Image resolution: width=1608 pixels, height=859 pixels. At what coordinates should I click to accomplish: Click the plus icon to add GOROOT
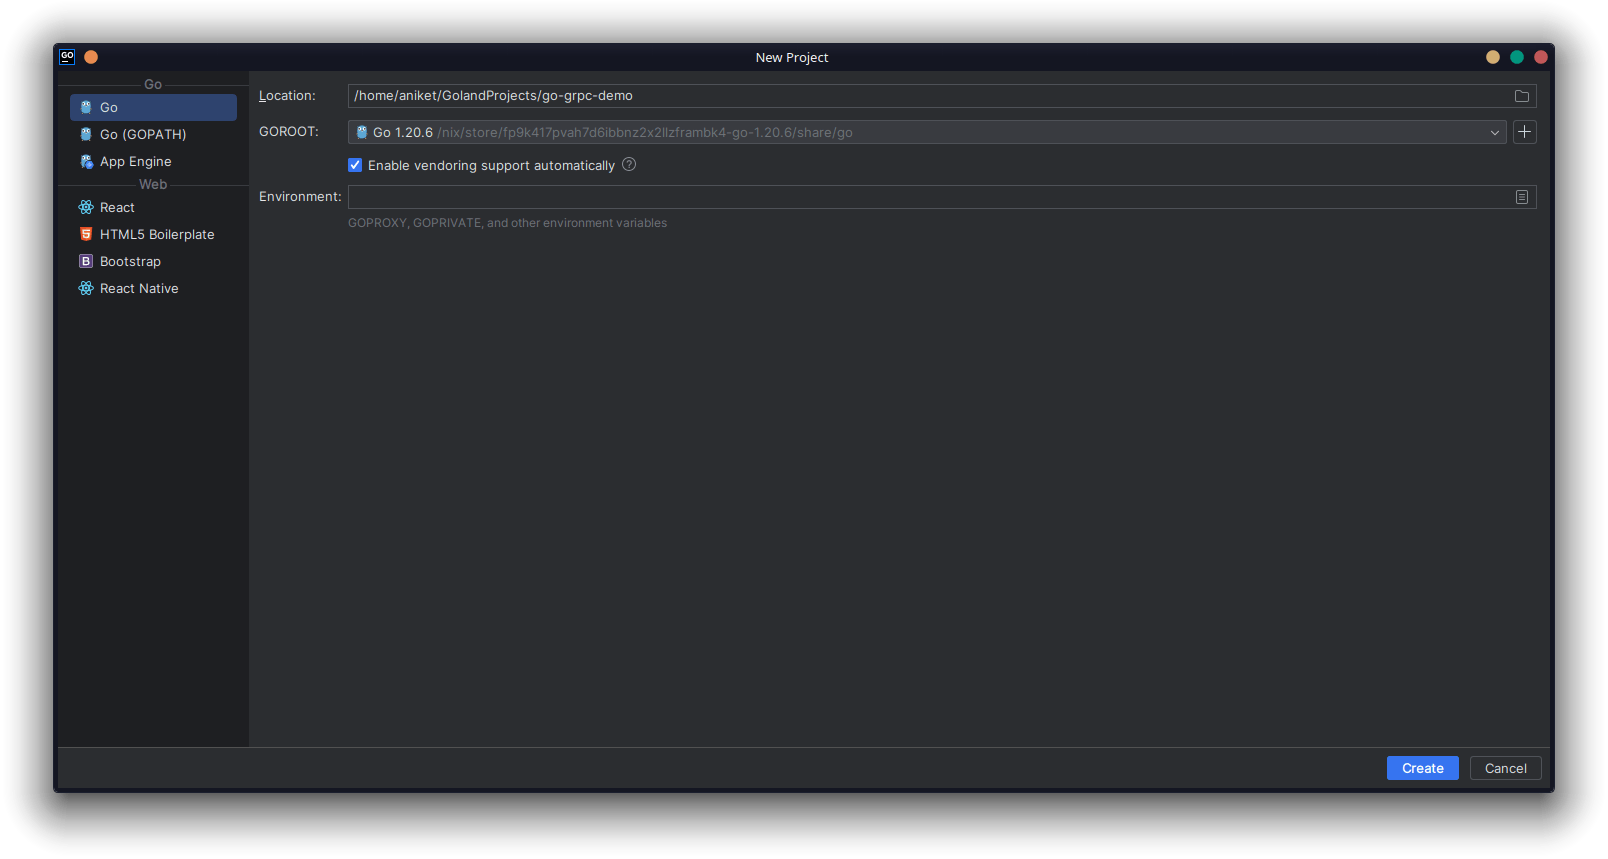pos(1524,132)
